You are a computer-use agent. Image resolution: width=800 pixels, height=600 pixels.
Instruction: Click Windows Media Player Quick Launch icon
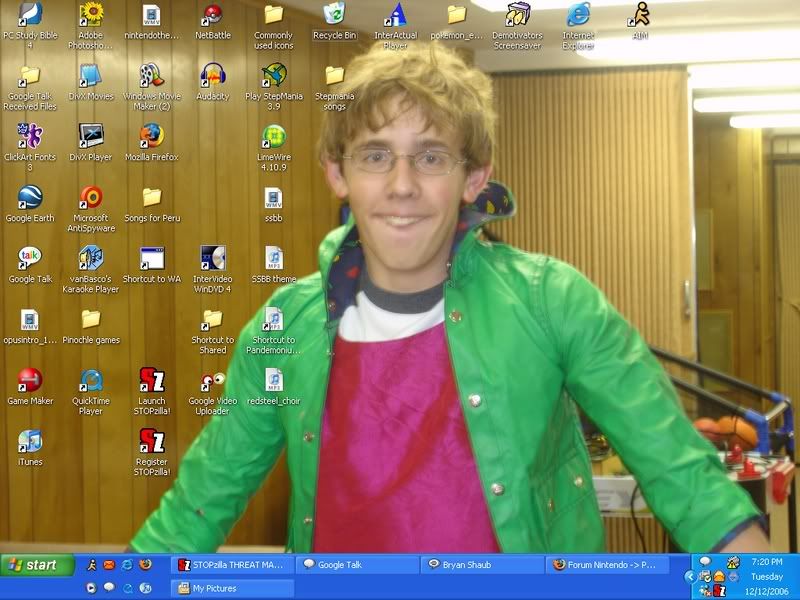click(91, 588)
